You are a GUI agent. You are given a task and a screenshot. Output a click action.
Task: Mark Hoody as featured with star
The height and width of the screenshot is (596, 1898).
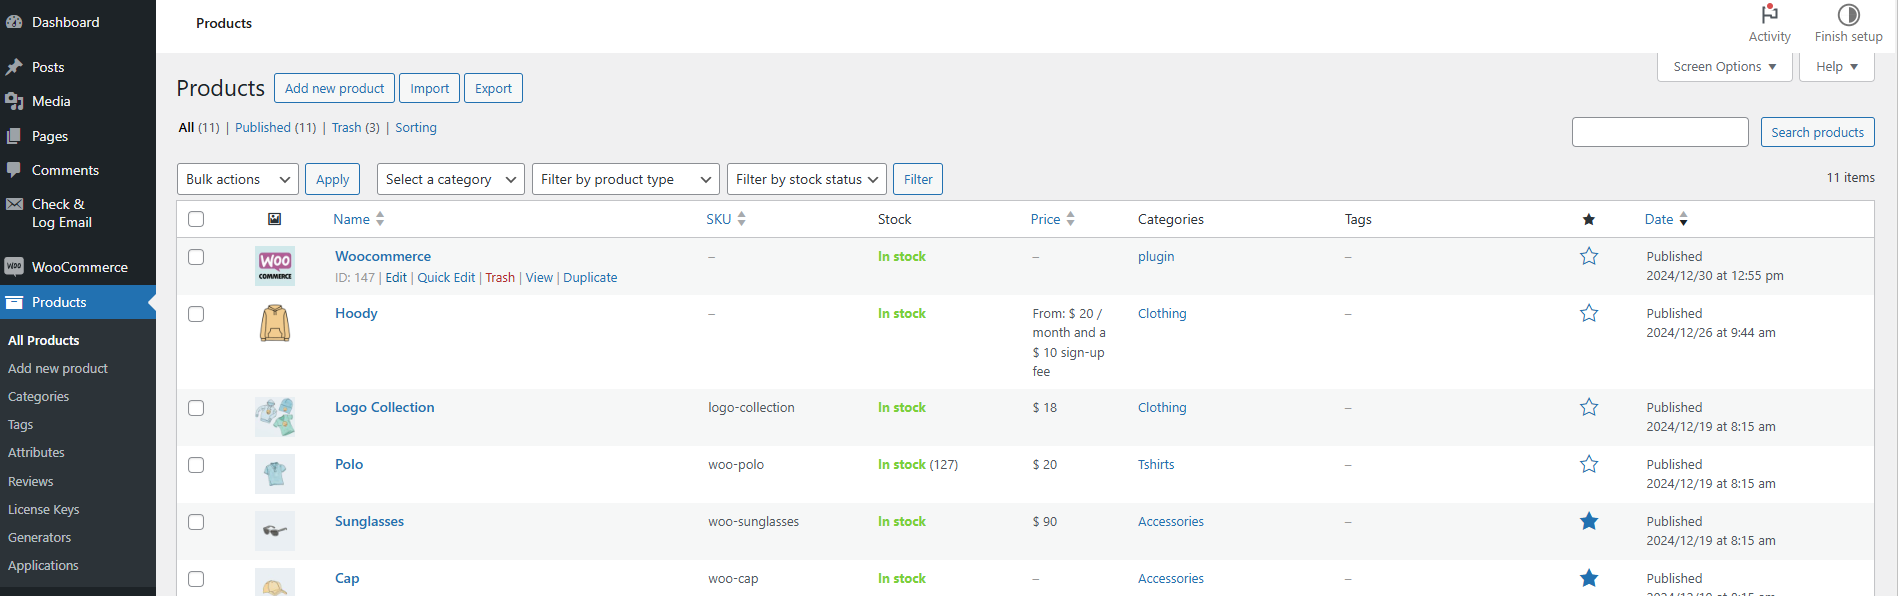coord(1589,314)
